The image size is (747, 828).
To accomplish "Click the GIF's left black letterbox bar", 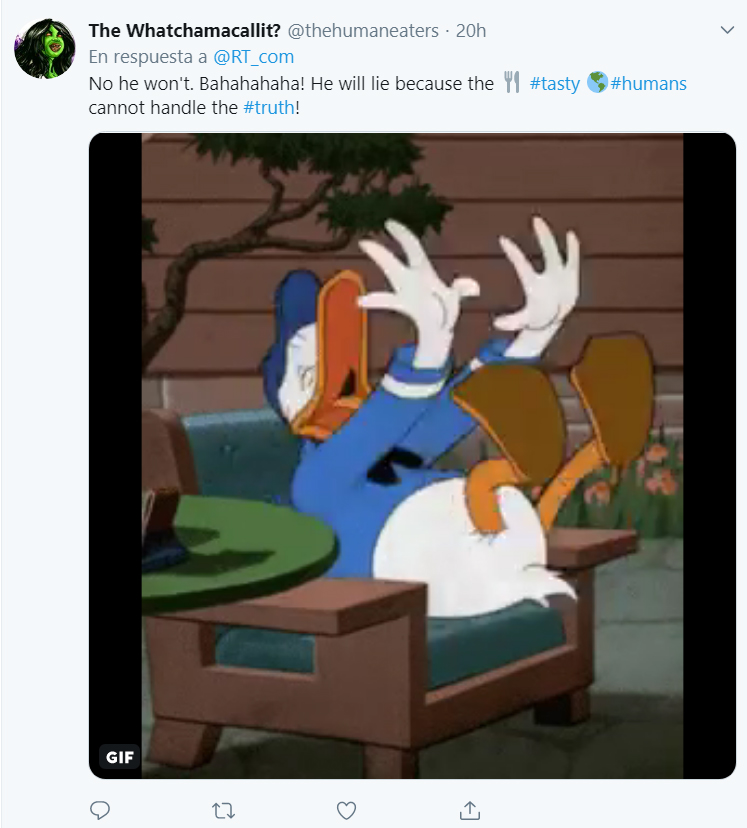I will tap(115, 438).
